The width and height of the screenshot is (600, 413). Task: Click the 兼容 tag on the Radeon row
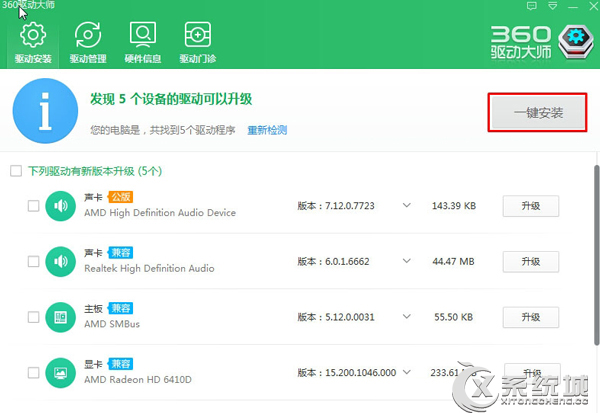pyautogui.click(x=120, y=364)
